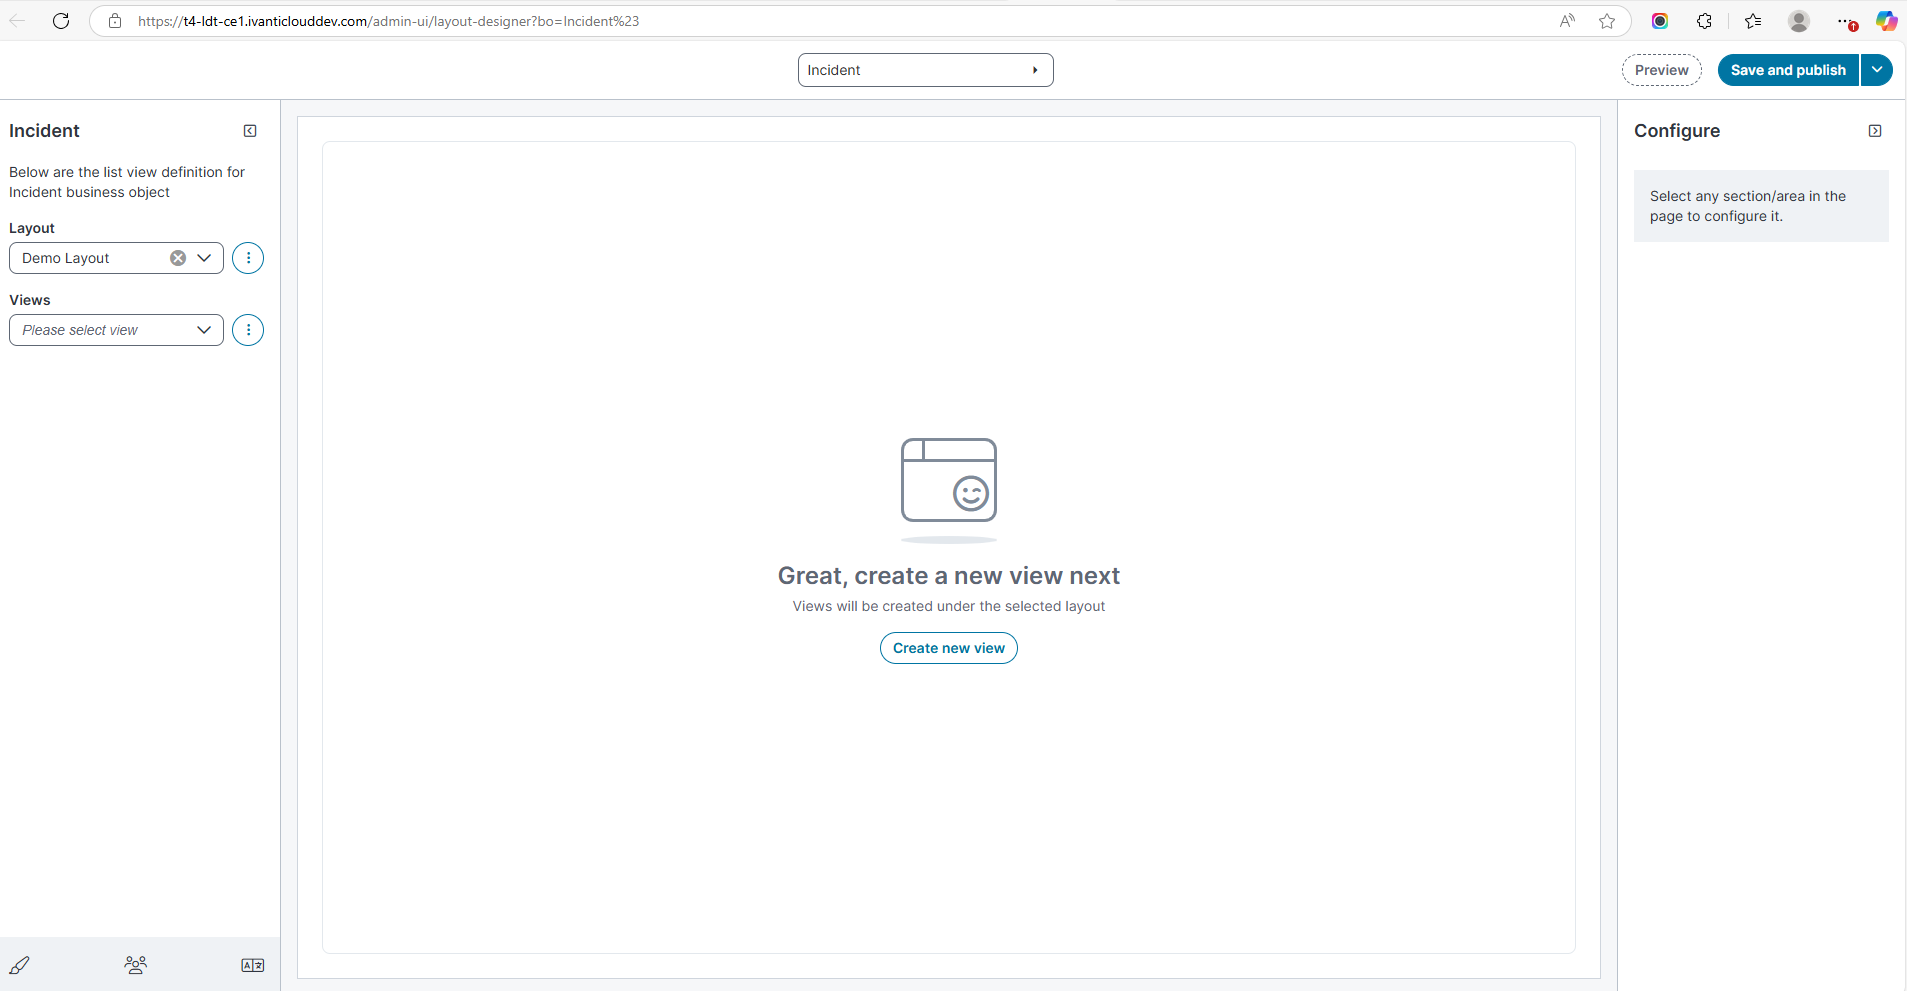This screenshot has width=1907, height=991.
Task: Expand Save and publish split arrow
Action: pos(1877,70)
